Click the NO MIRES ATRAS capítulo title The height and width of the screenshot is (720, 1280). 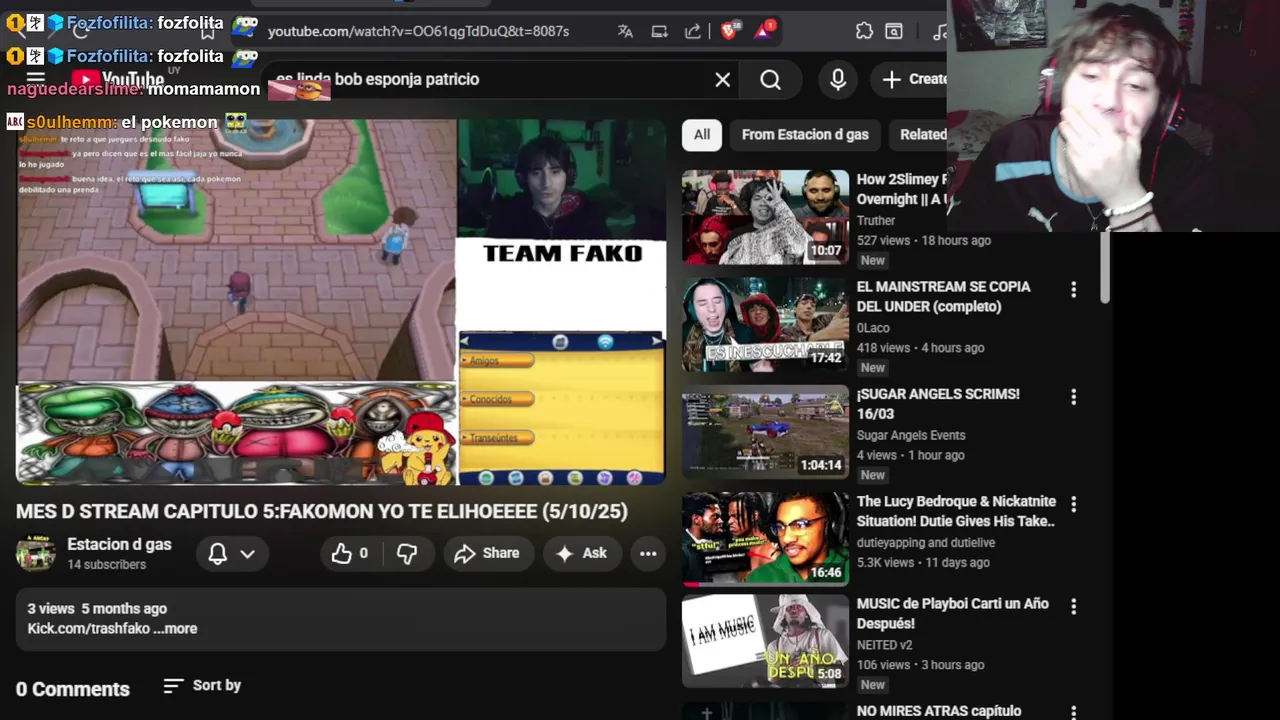[x=939, y=711]
